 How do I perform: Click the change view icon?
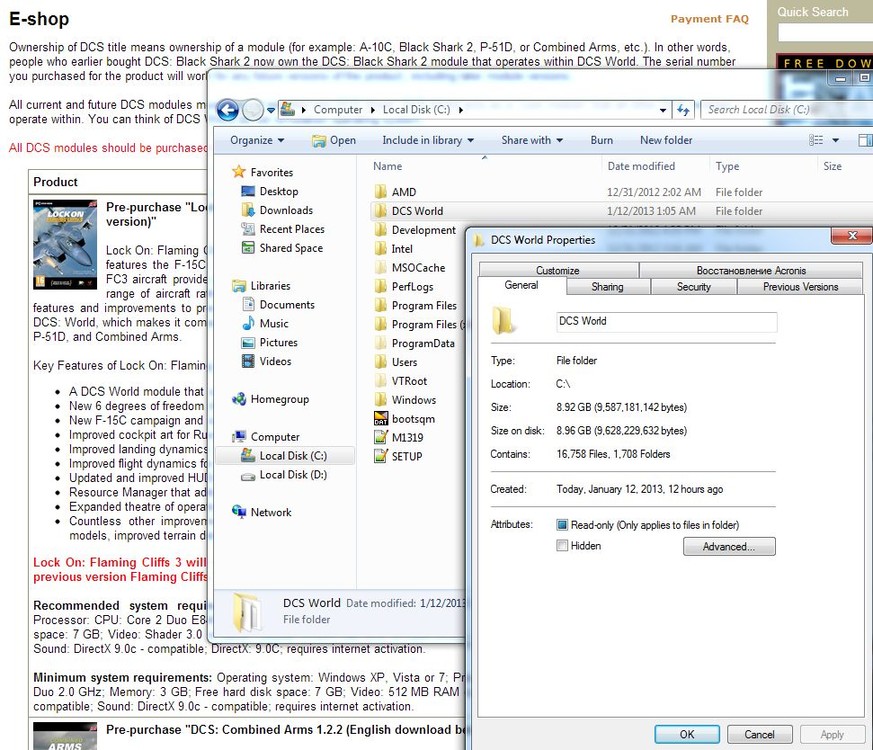(x=816, y=140)
